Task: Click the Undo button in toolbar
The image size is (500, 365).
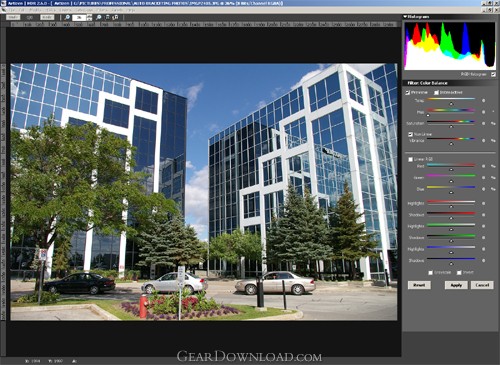Action: [x=13, y=17]
